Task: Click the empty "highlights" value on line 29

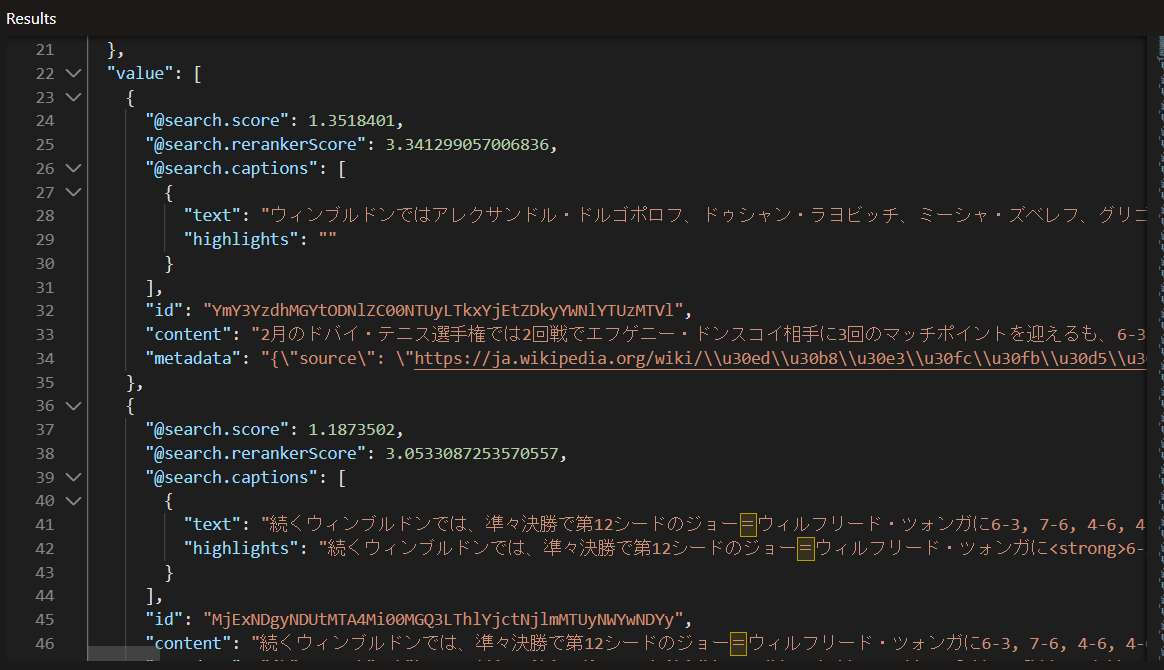Action: 327,239
